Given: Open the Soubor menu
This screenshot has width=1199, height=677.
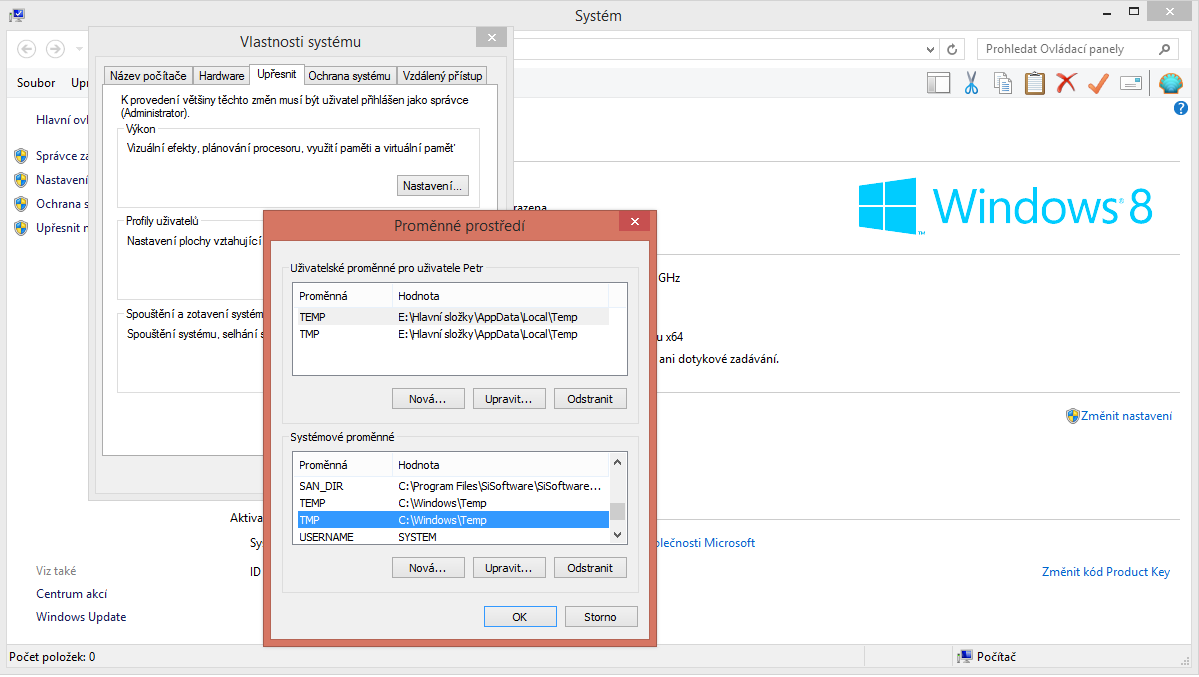Looking at the screenshot, I should tap(36, 83).
